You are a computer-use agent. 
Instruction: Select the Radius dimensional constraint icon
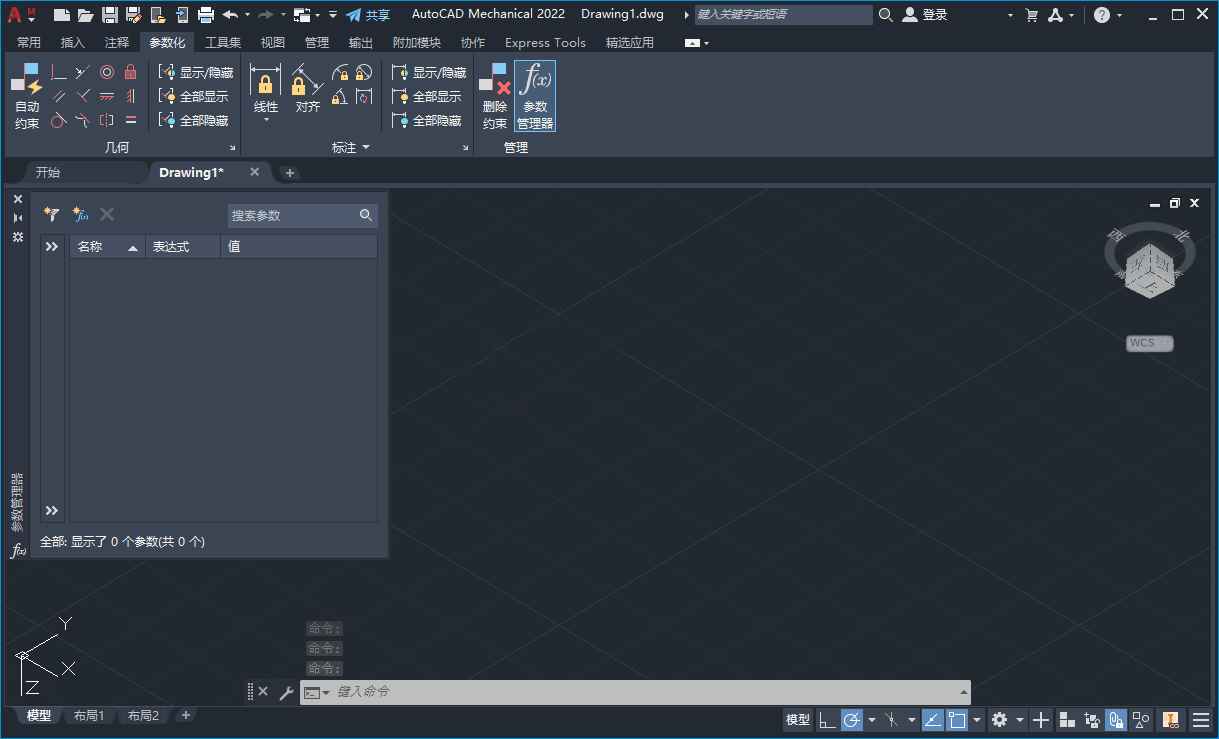pyautogui.click(x=340, y=72)
